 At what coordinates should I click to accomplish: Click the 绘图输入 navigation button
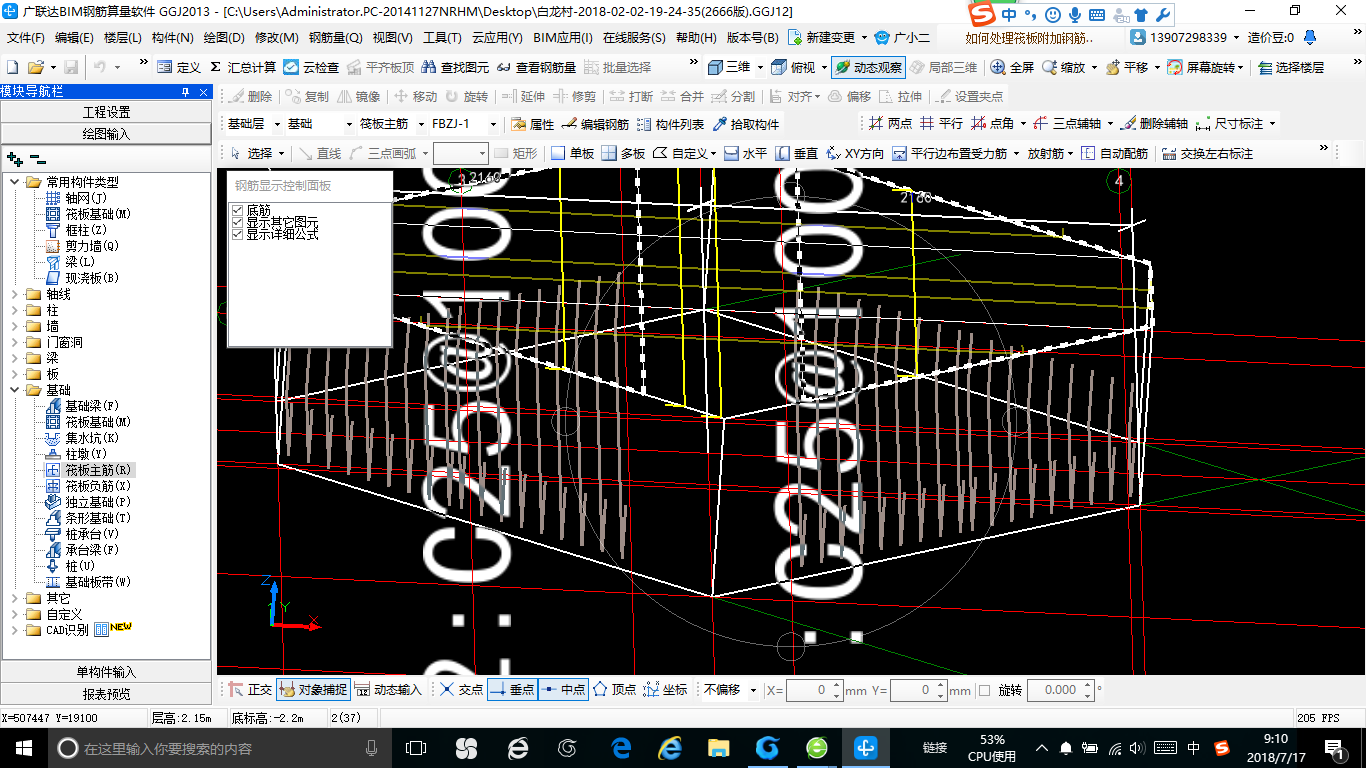(x=106, y=133)
